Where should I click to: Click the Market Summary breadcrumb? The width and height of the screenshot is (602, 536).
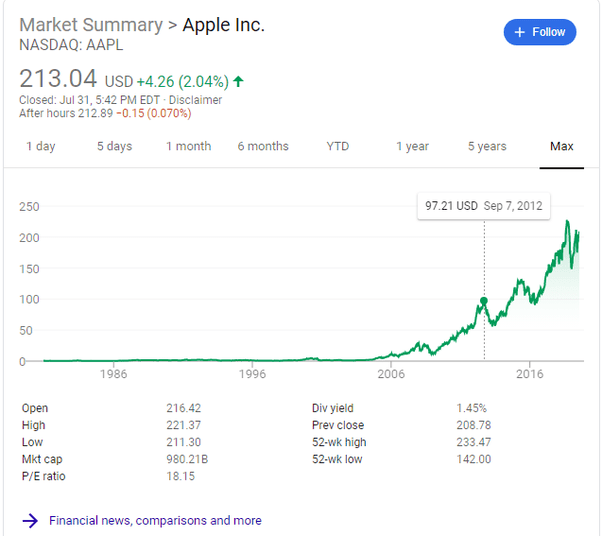click(x=90, y=25)
